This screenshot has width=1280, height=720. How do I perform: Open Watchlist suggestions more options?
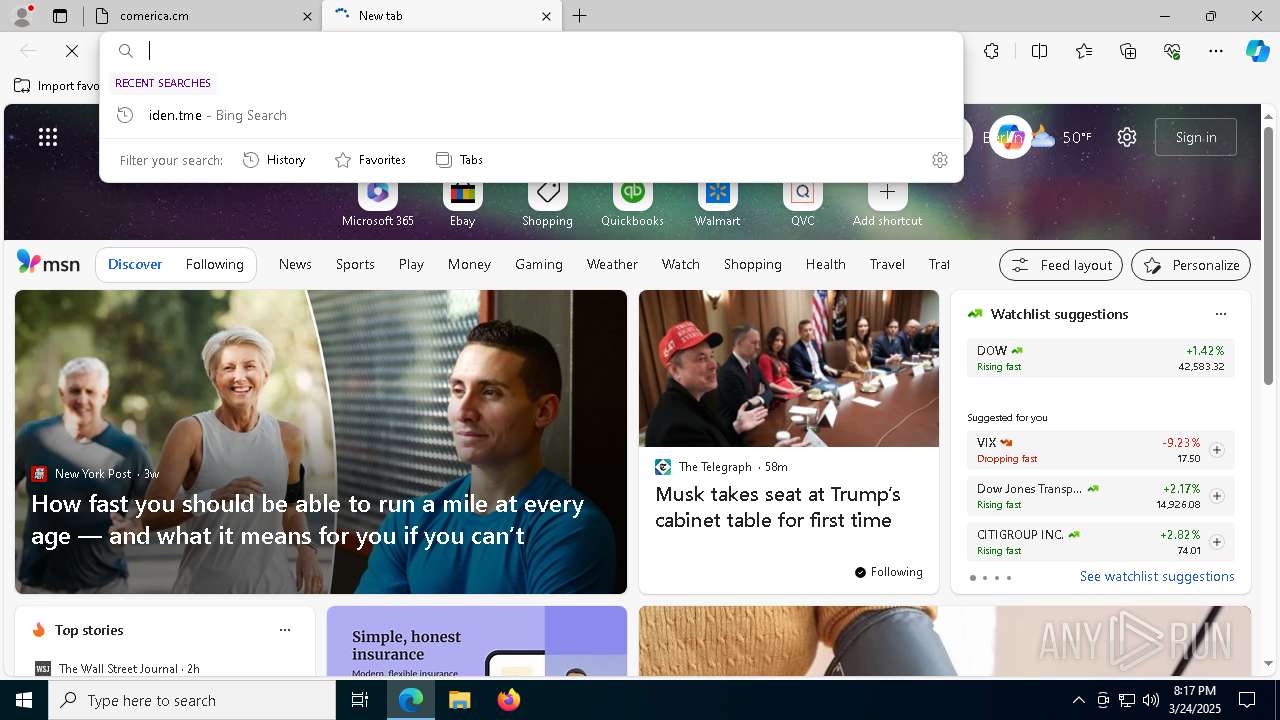[x=1220, y=314]
